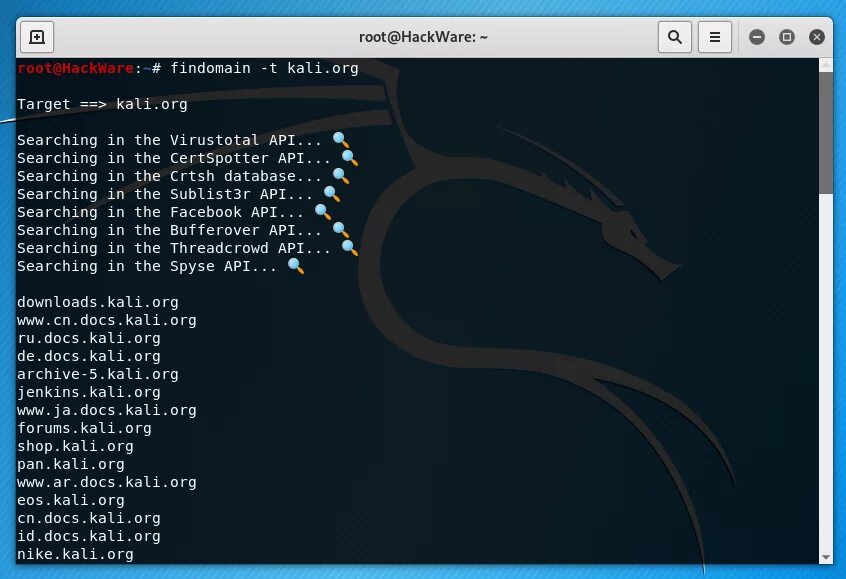Click the magnifier emoji after Bufferover API

(341, 230)
